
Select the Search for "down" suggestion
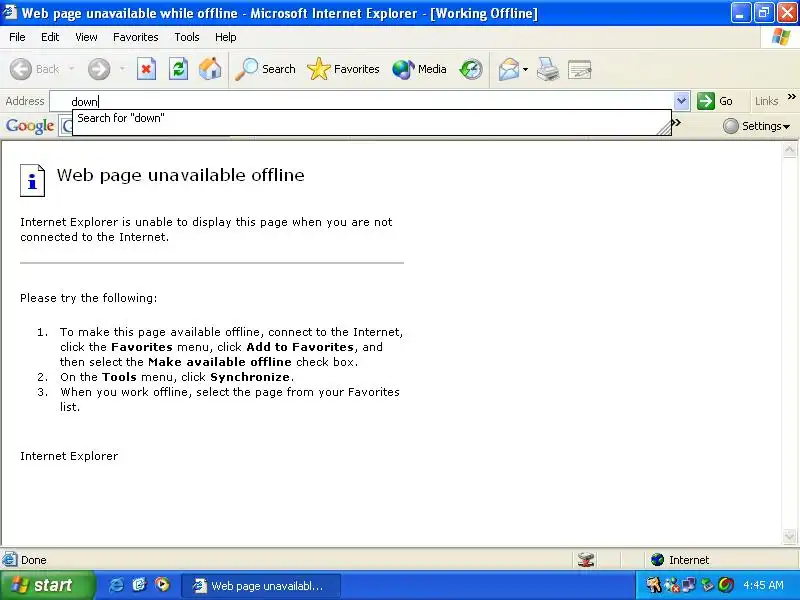pos(371,118)
